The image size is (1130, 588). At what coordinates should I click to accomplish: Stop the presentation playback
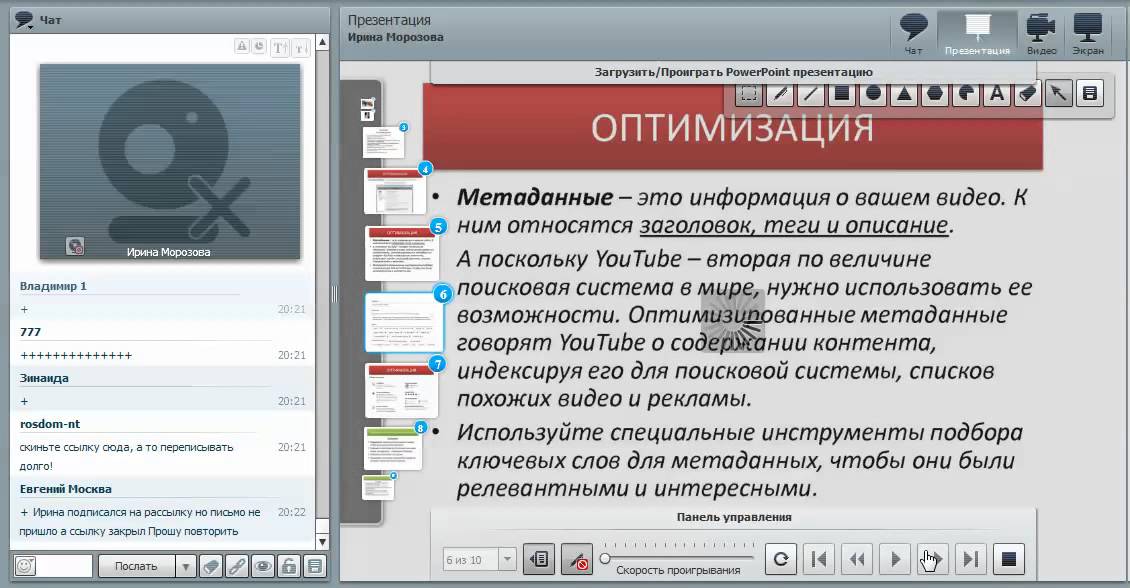tap(1009, 559)
